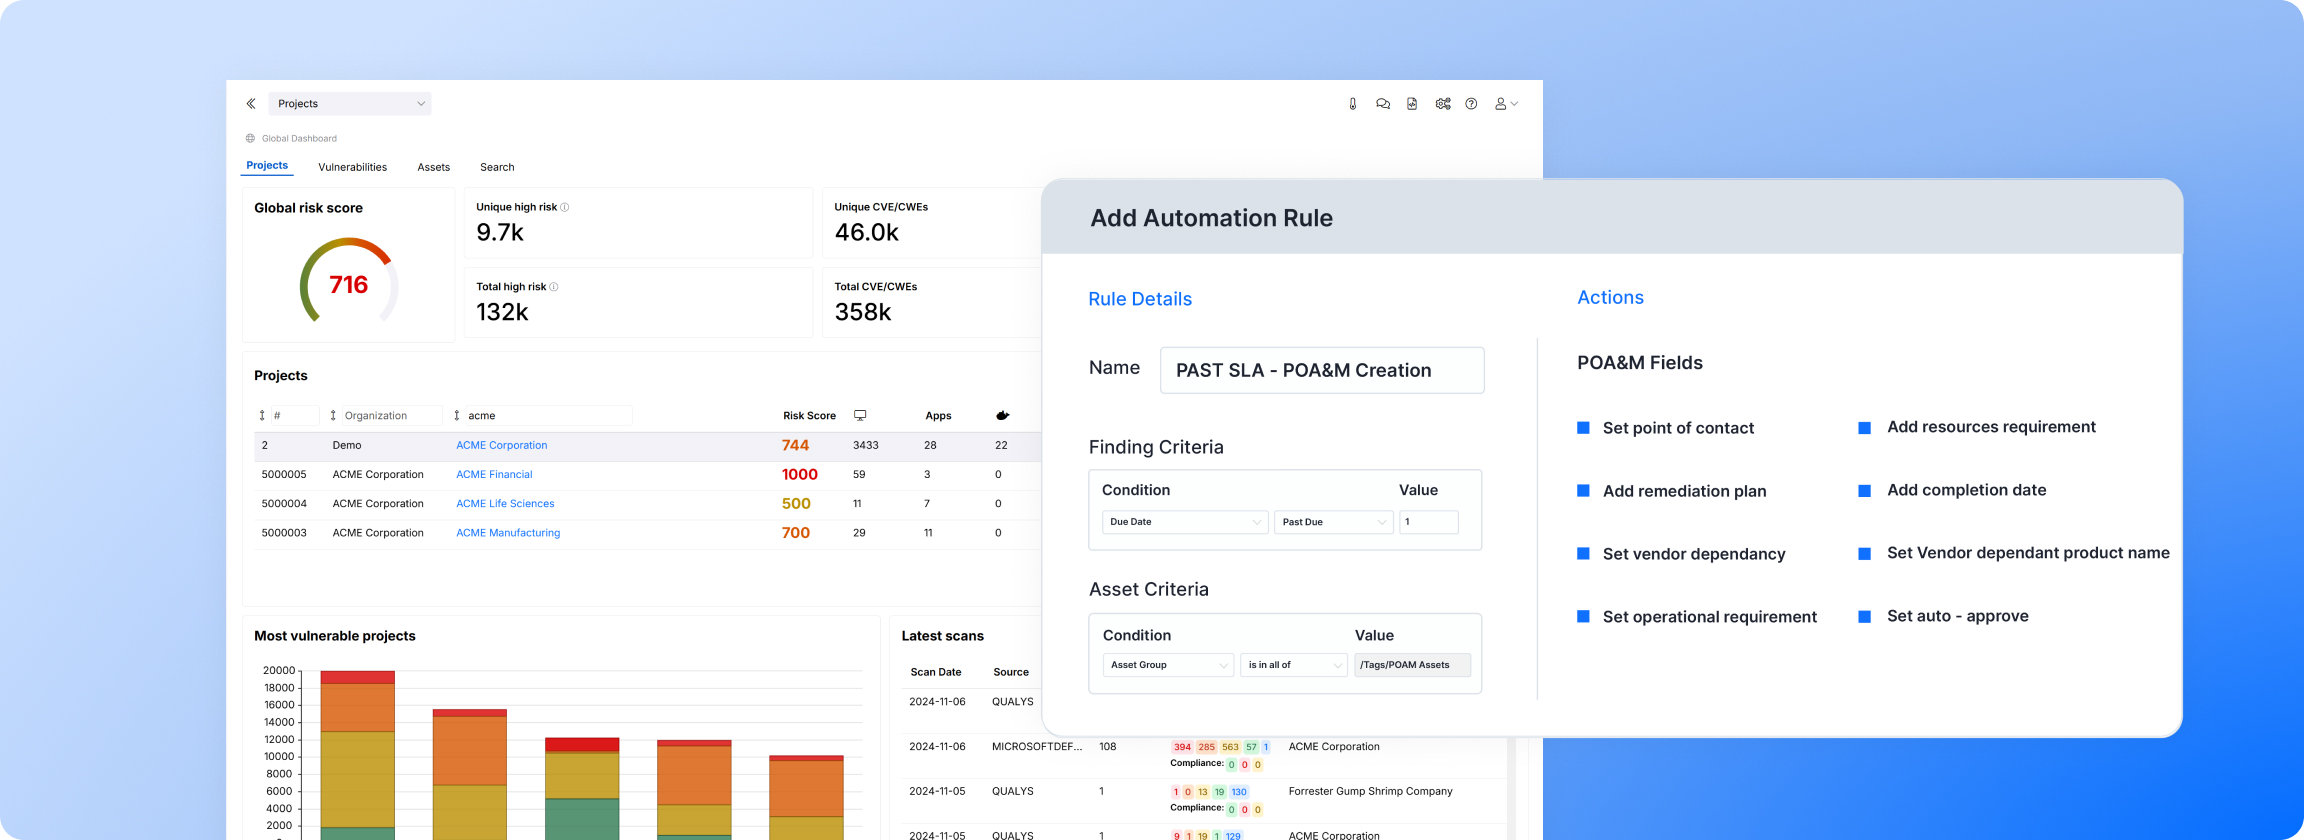Screen dimensions: 2304x840
Task: Click the red 394 severity badge
Action: [x=1182, y=747]
